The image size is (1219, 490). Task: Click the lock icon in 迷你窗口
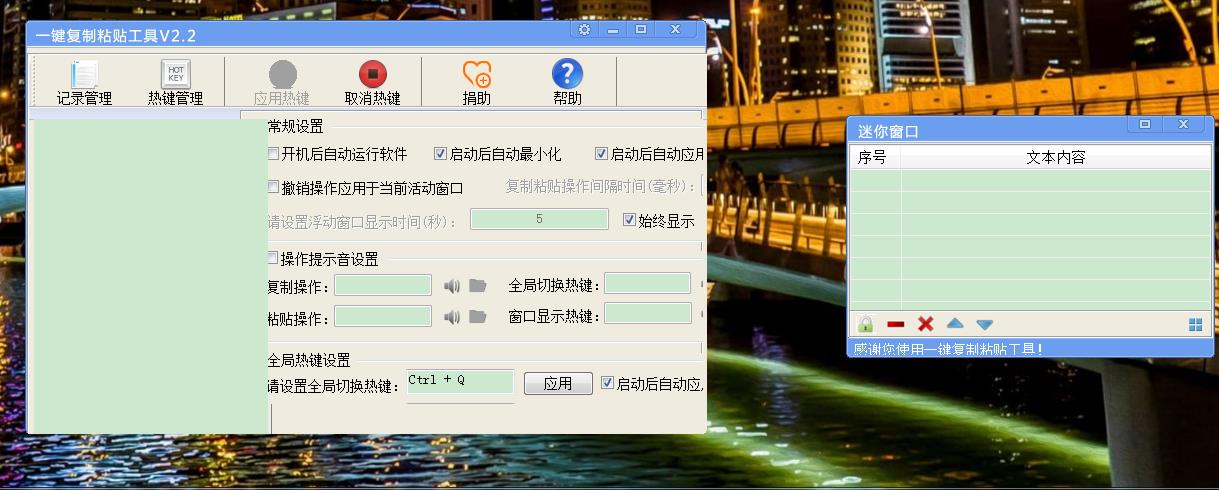(x=866, y=324)
